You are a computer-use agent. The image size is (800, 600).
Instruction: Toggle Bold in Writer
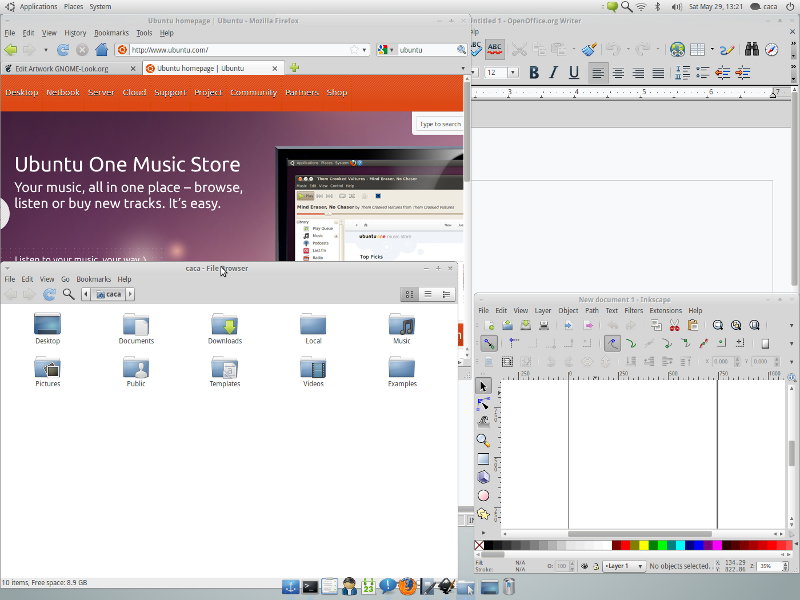tap(534, 73)
